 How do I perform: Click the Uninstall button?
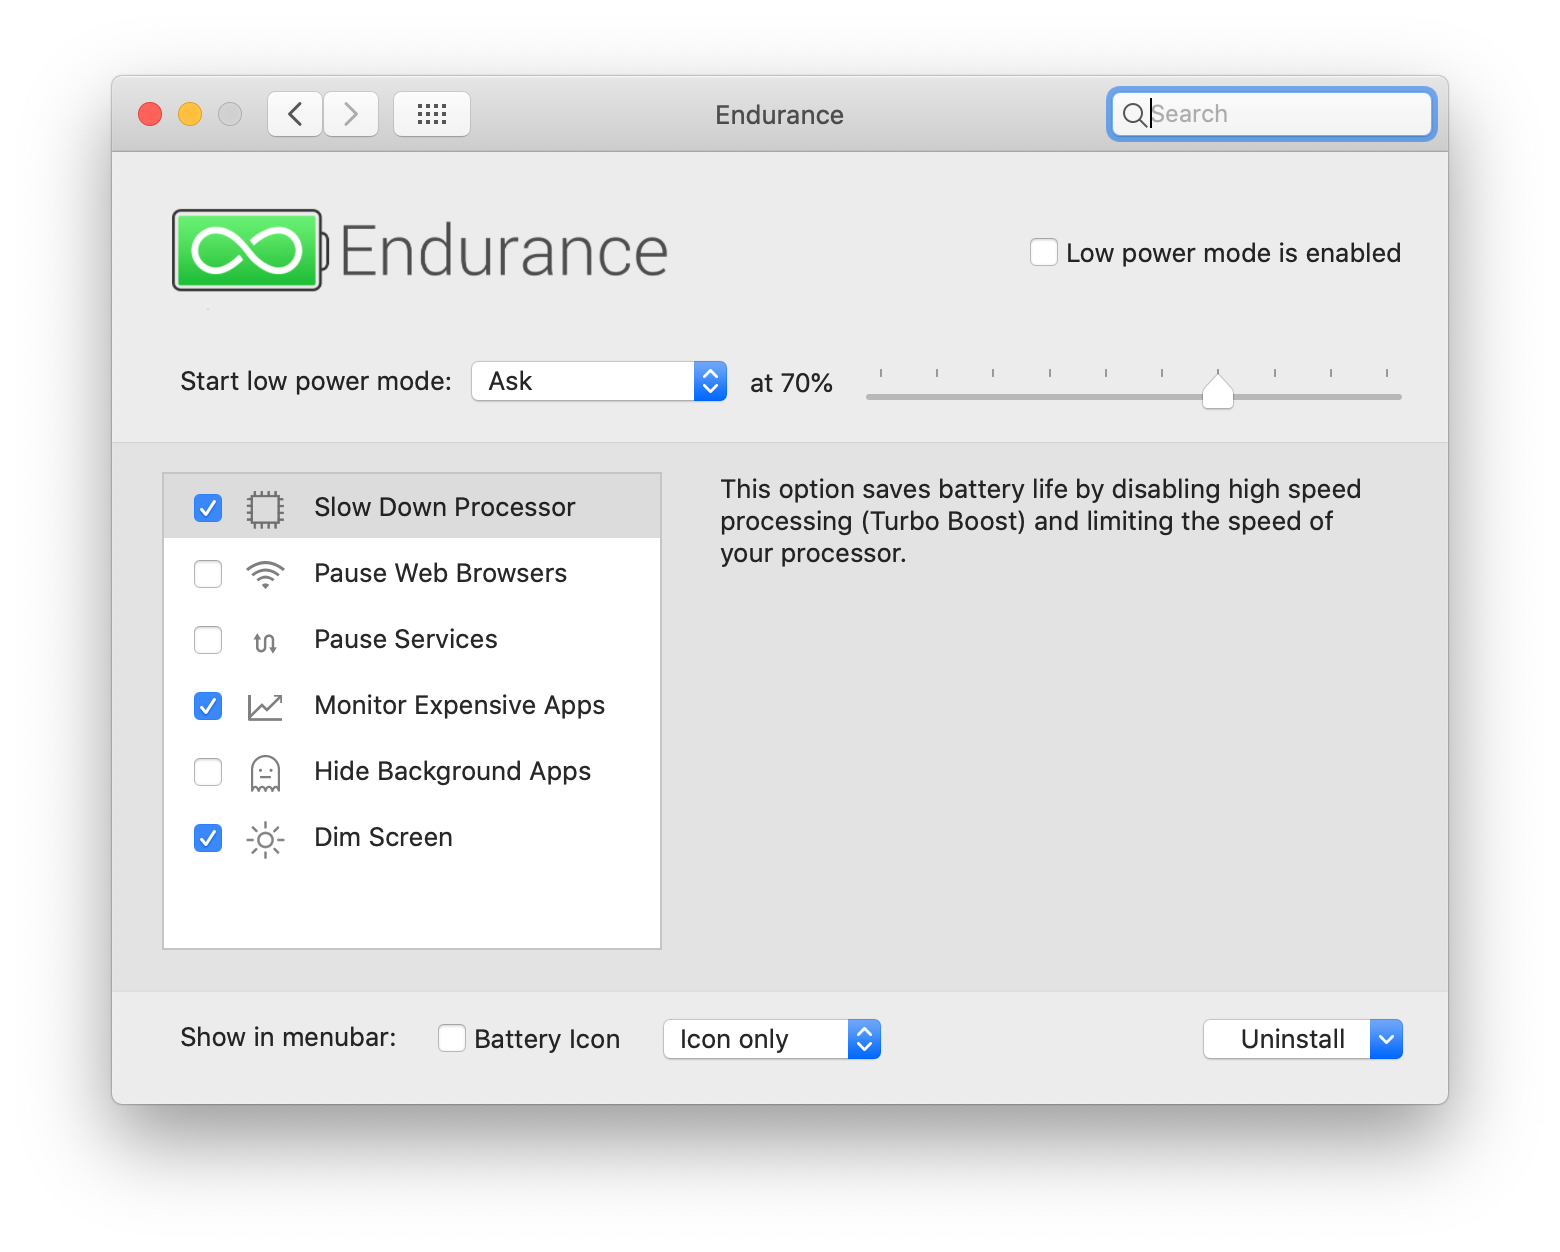click(x=1287, y=1039)
